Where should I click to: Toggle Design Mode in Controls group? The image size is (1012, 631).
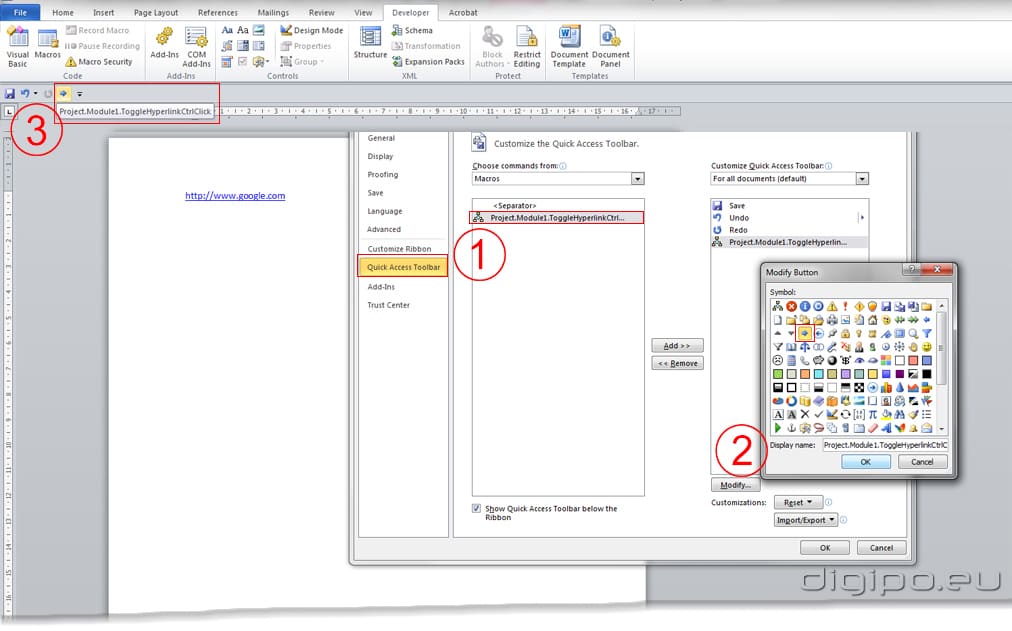[x=312, y=30]
